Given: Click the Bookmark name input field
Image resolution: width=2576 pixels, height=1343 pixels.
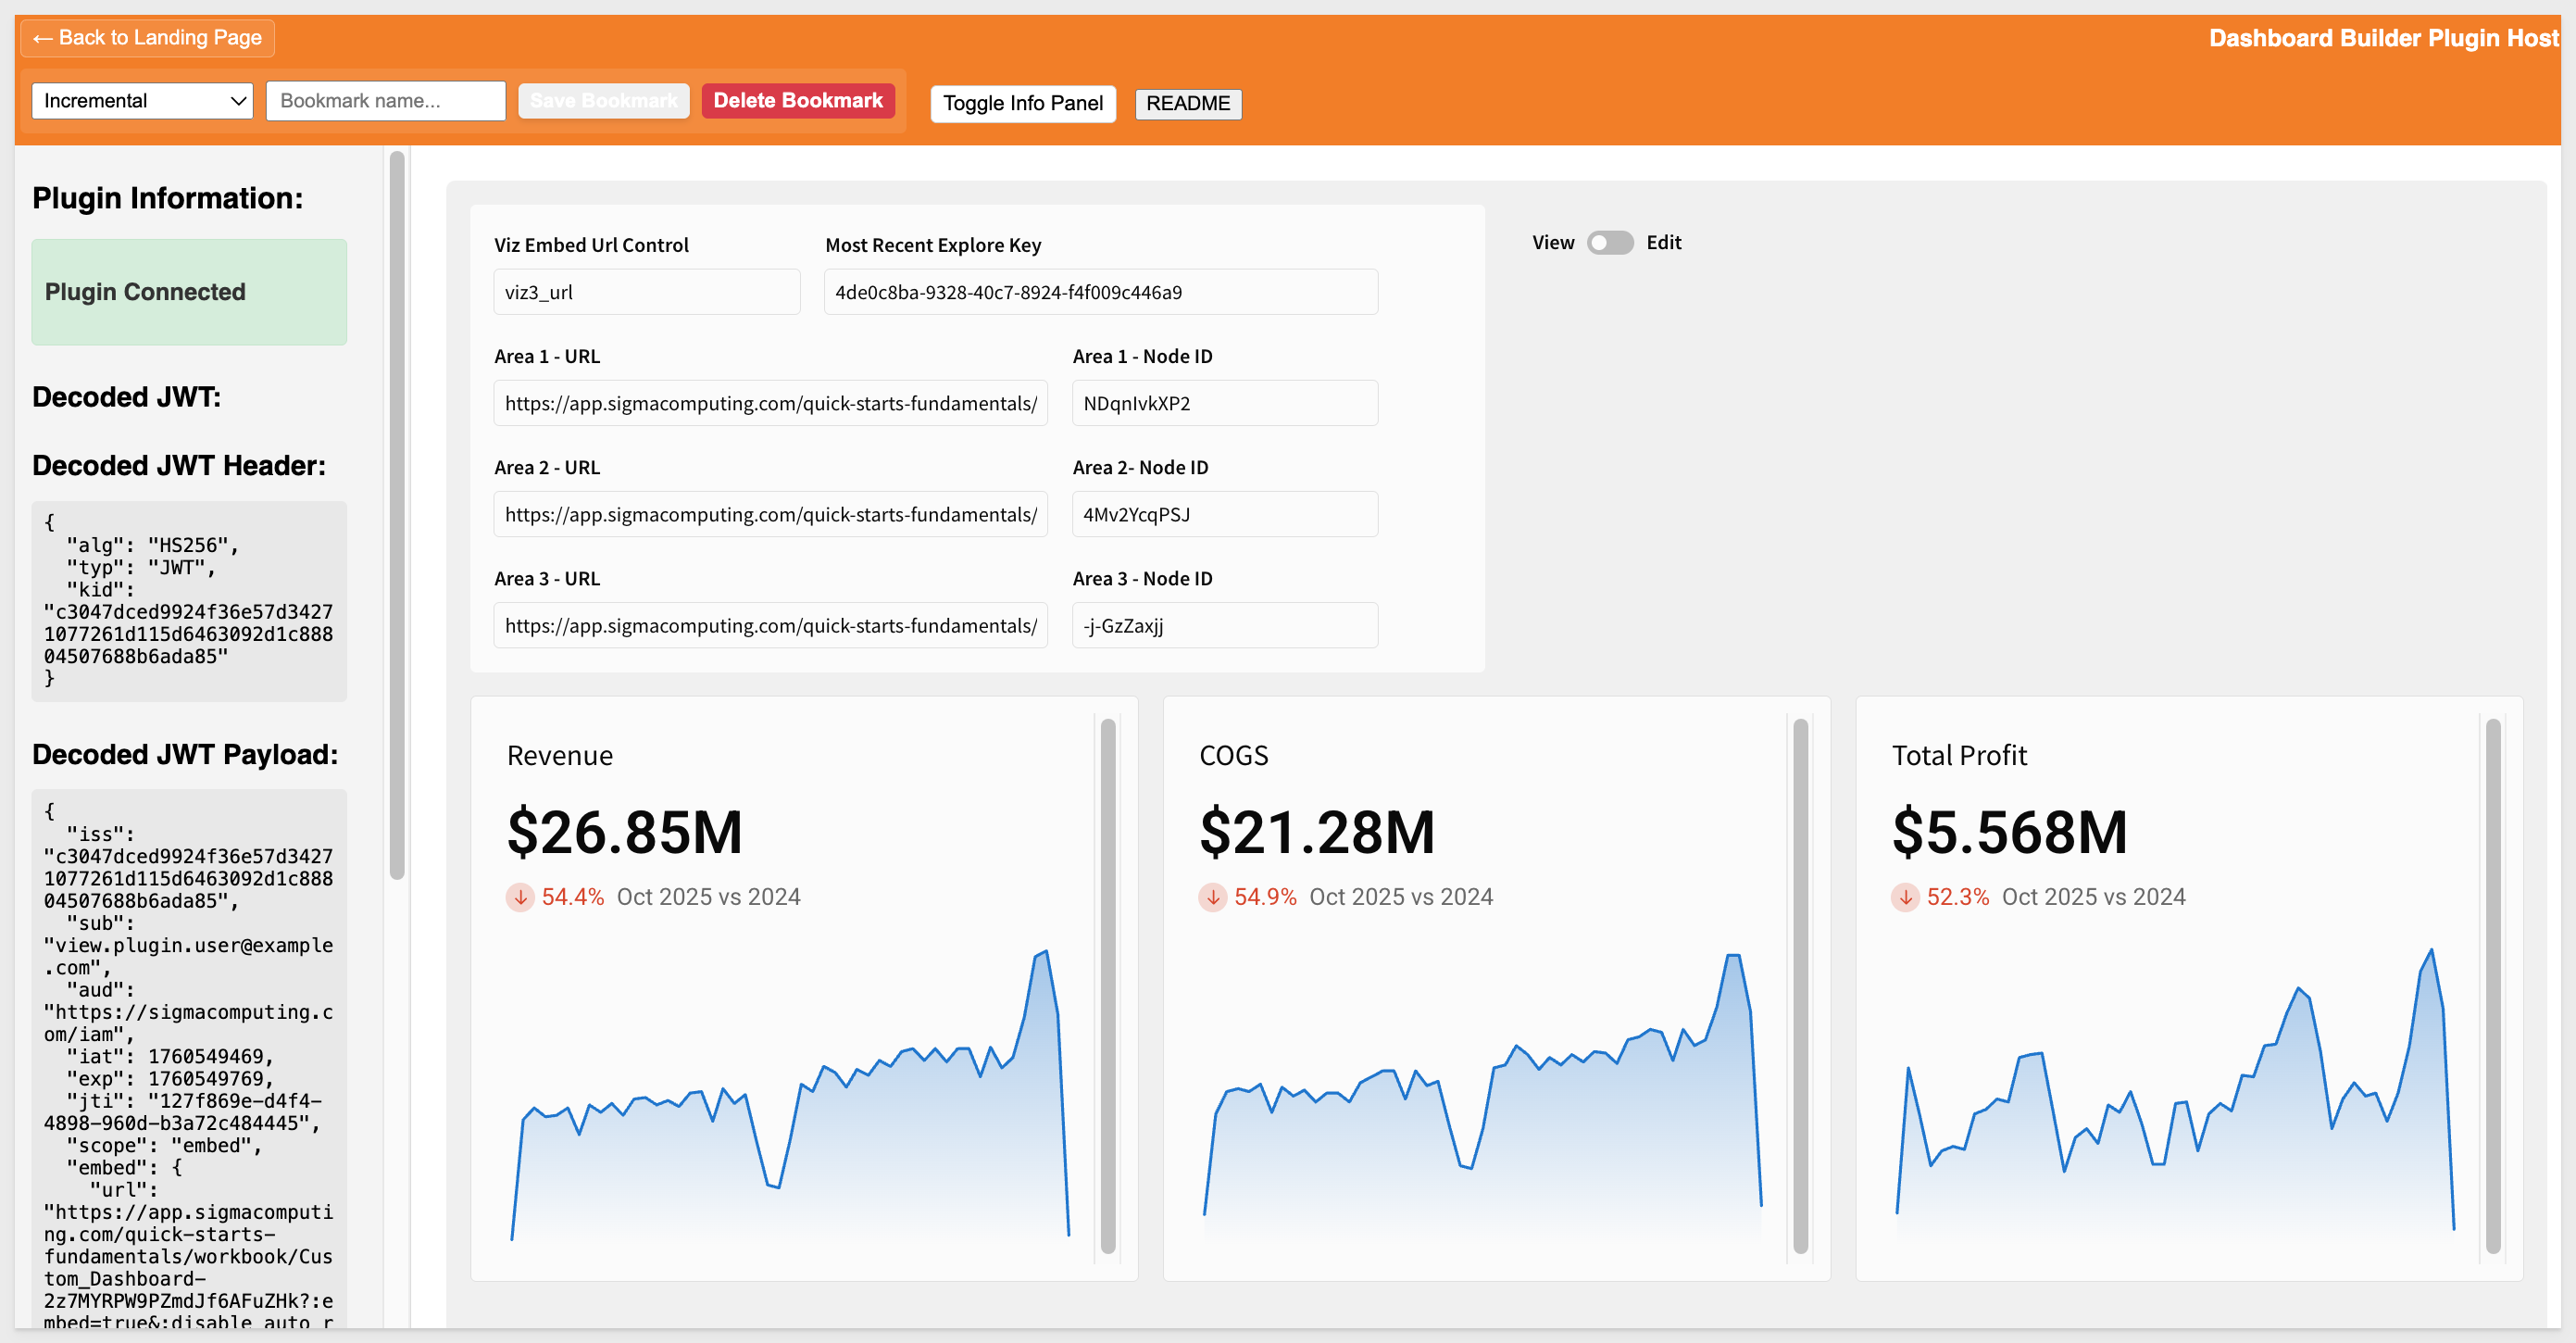Looking at the screenshot, I should point(385,101).
